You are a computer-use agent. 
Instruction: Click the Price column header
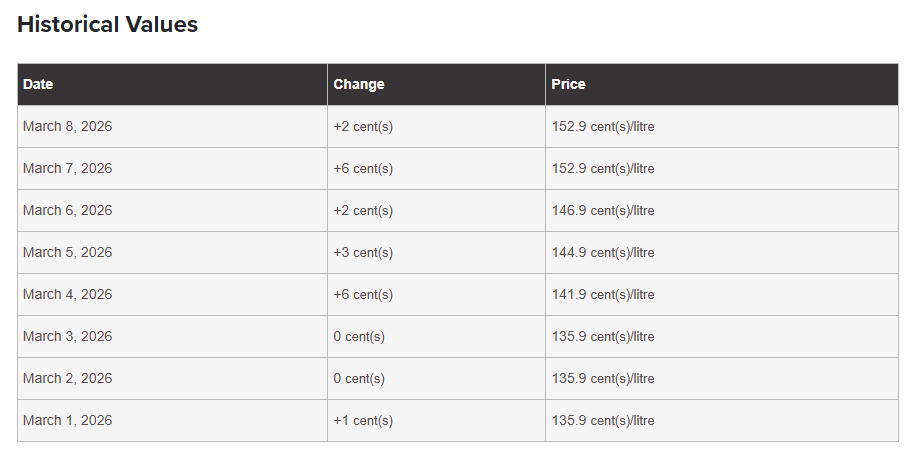568,84
